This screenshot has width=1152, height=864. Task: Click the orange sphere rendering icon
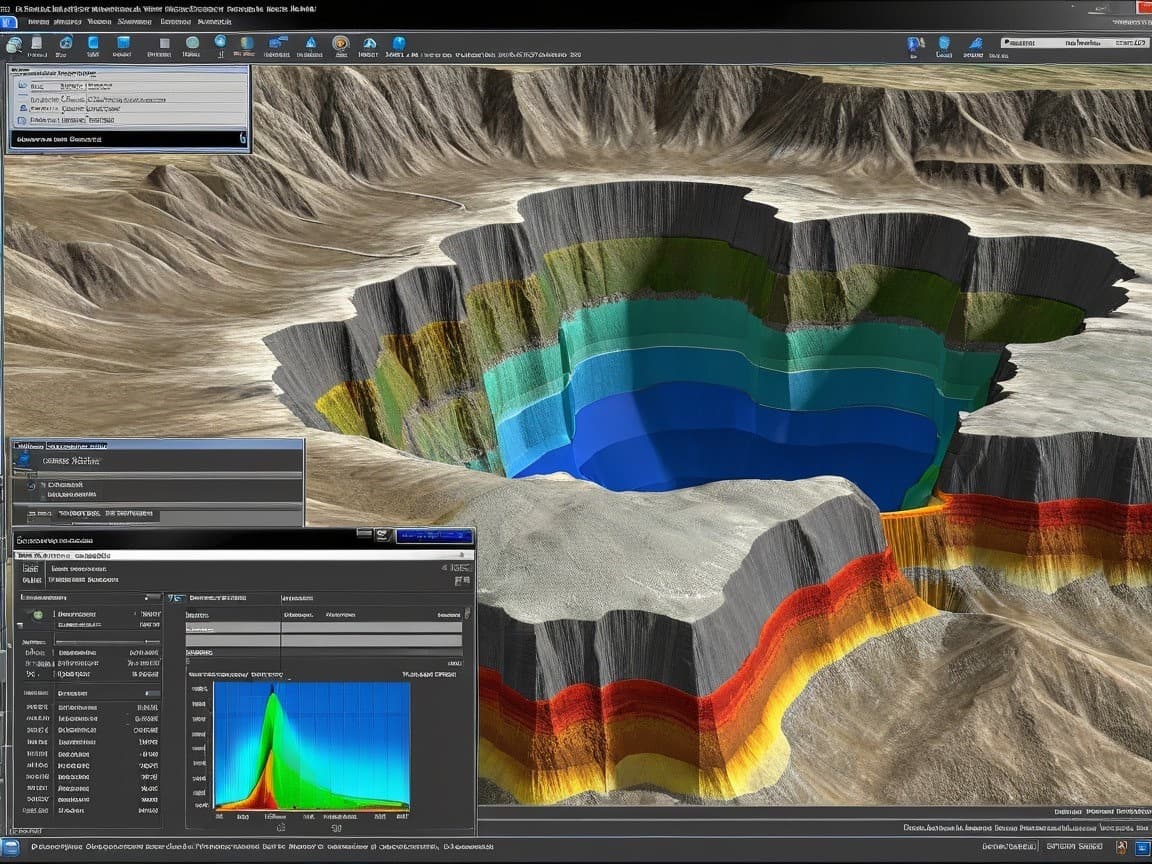(x=340, y=43)
